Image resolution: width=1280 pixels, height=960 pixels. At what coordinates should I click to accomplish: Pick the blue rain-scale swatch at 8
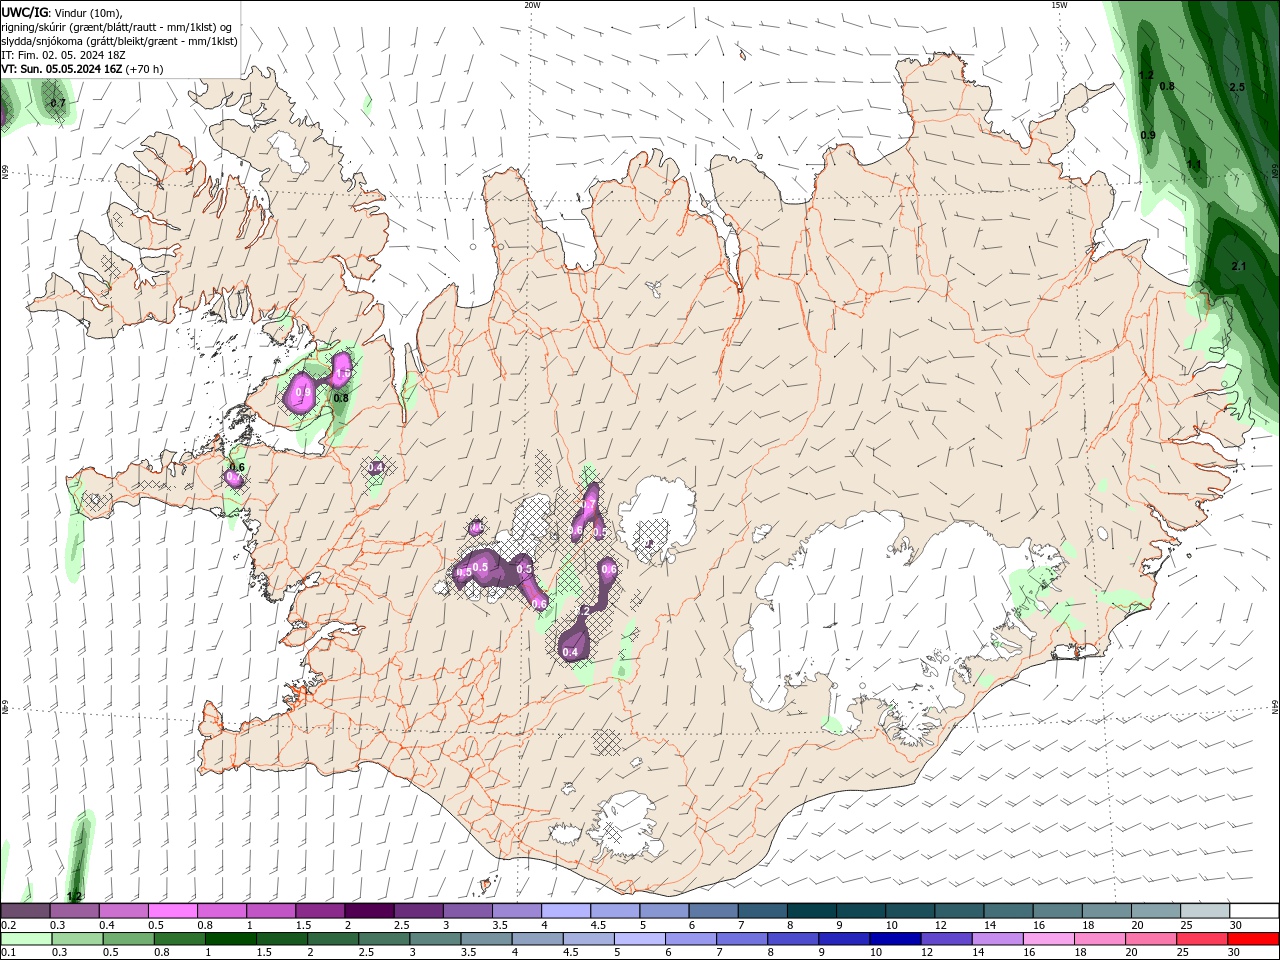click(792, 939)
